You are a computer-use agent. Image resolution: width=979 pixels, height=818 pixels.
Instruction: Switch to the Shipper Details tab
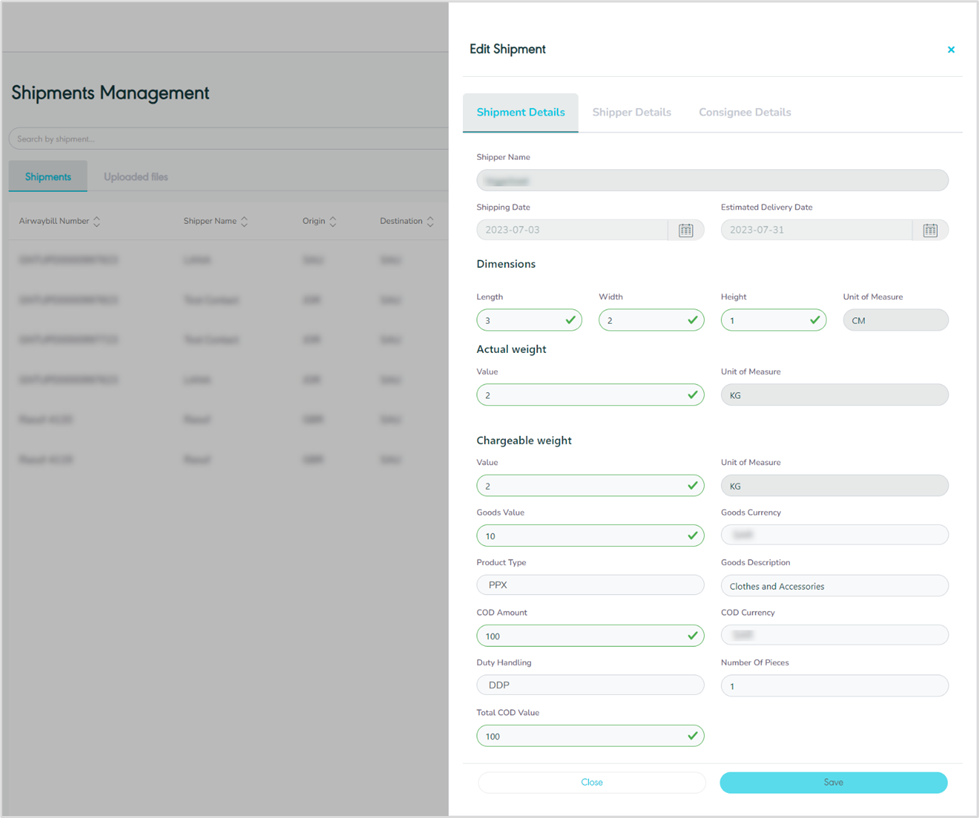tap(631, 112)
